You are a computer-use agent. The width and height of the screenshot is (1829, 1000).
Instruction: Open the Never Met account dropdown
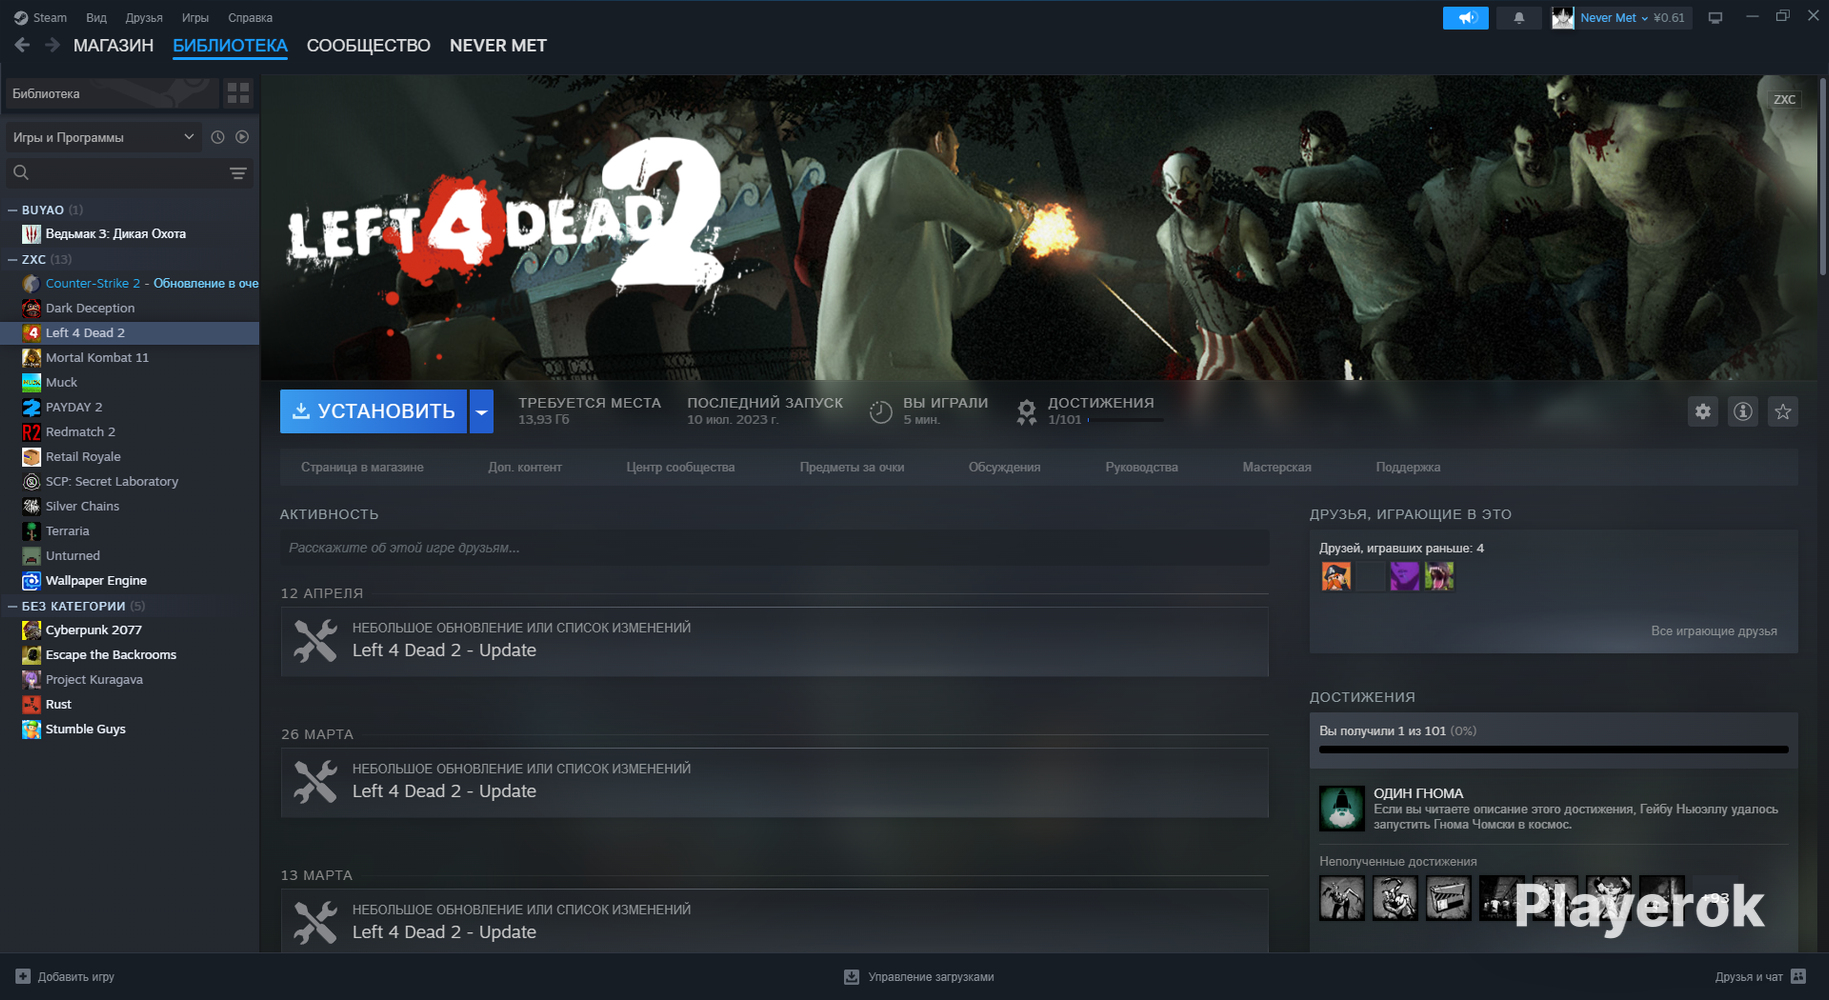tap(1614, 18)
